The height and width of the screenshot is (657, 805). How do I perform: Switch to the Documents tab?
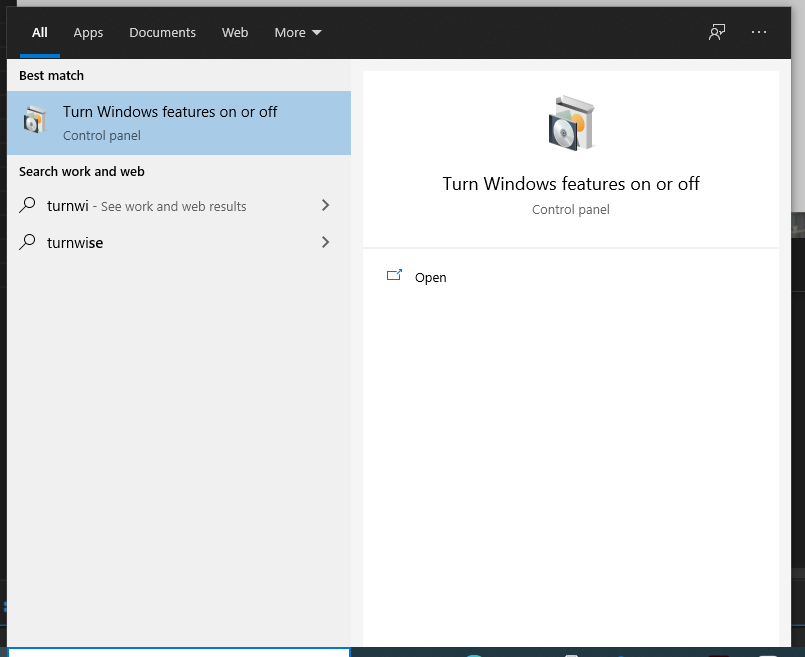pos(162,32)
